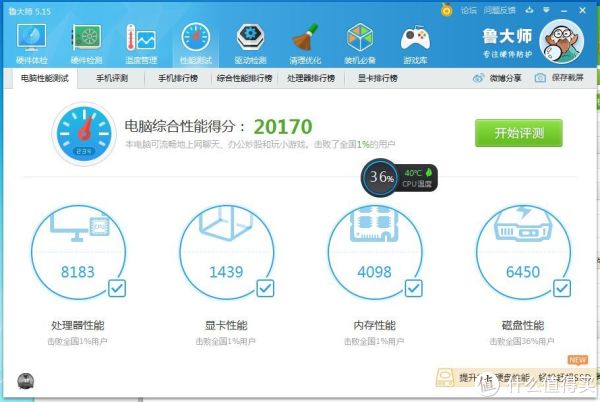Image resolution: width=600 pixels, height=402 pixels.
Task: Open the 问题反馈 feedback link
Action: point(499,11)
